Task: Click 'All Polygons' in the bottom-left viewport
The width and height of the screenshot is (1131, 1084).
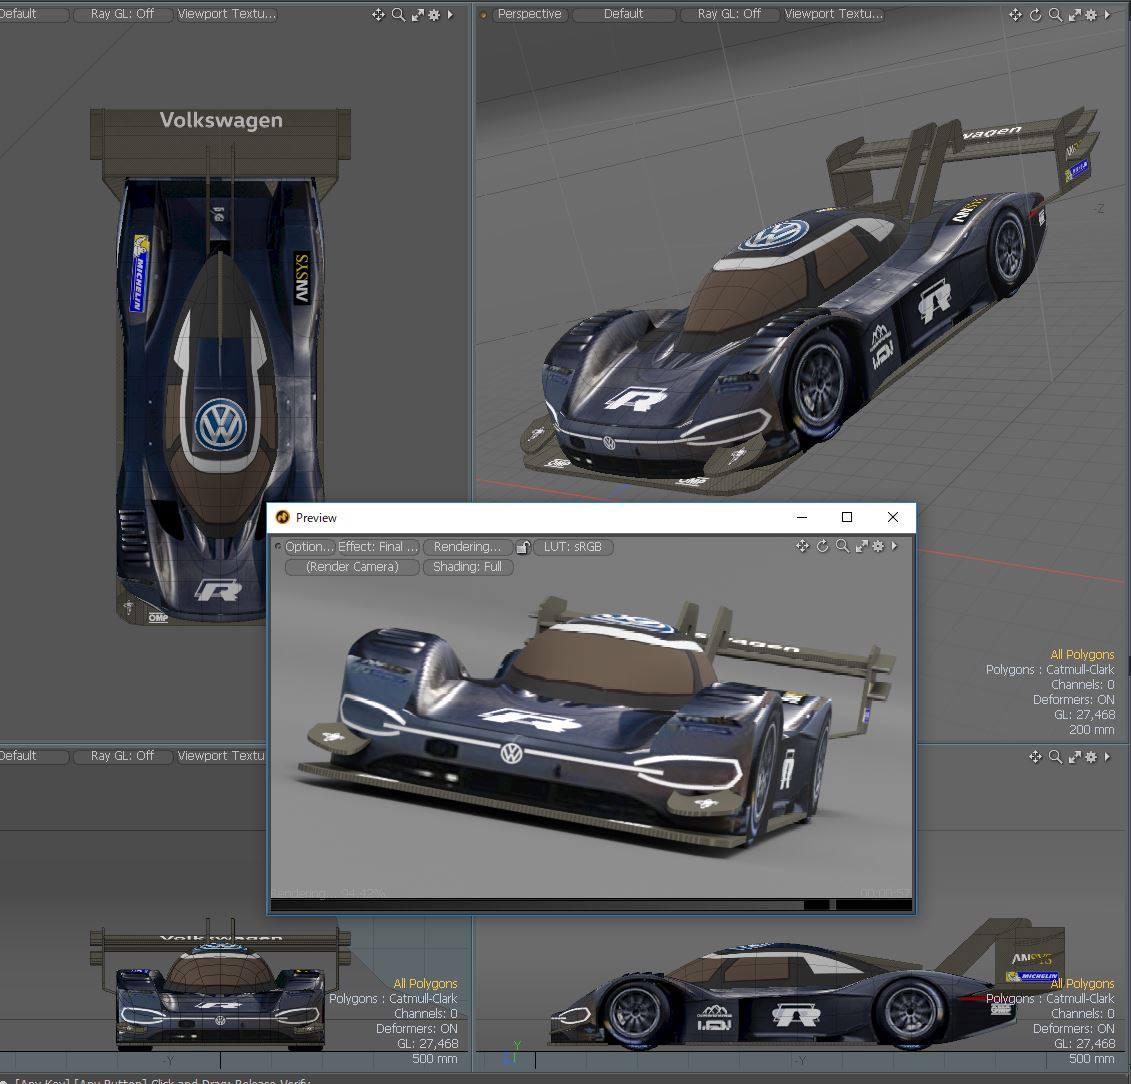Action: click(x=426, y=984)
